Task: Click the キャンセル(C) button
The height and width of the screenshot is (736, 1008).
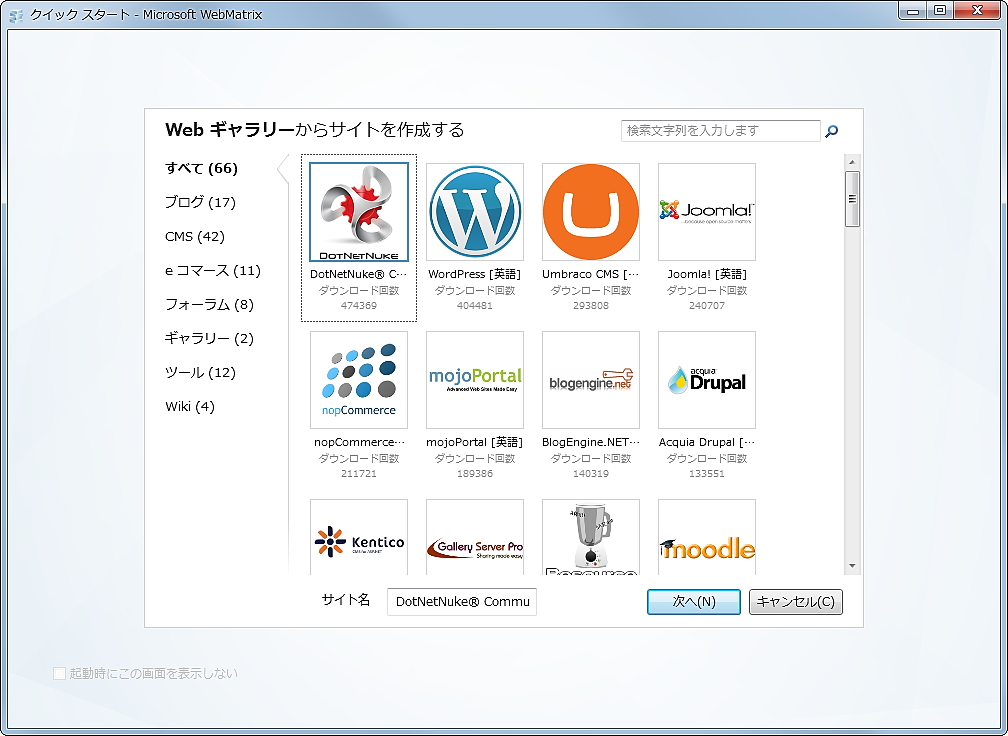Action: point(795,601)
